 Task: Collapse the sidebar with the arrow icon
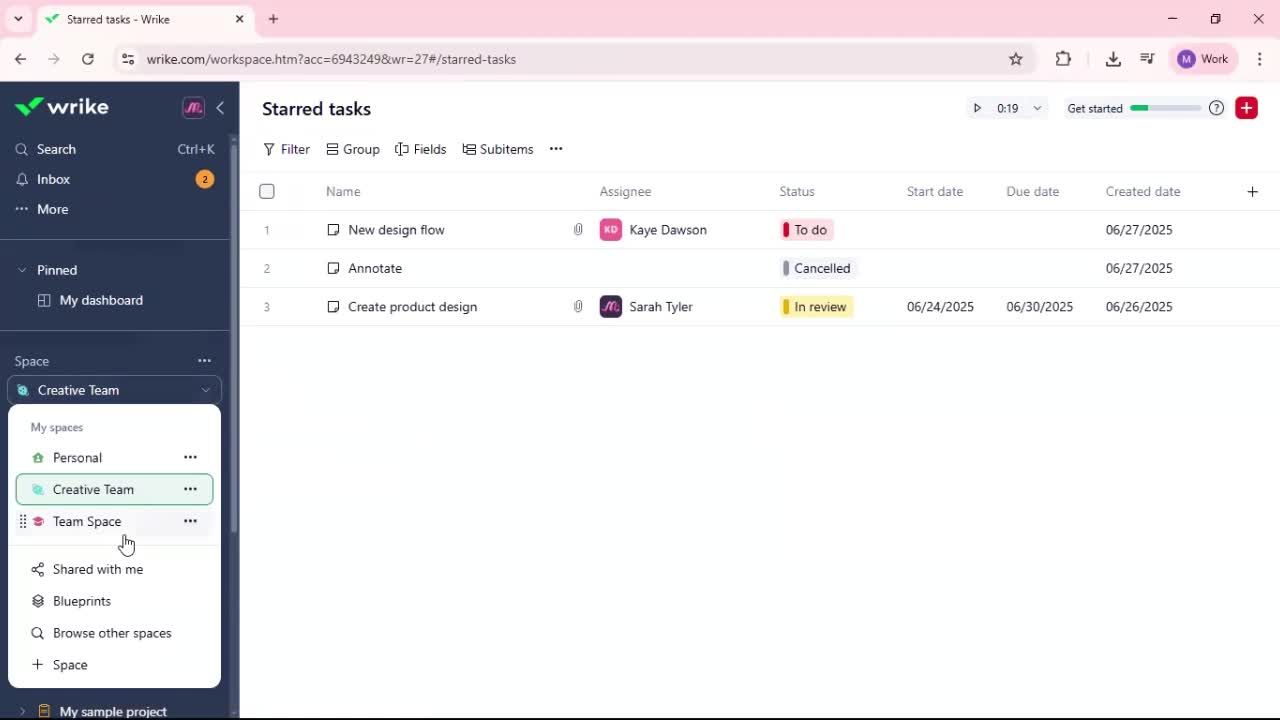tap(220, 108)
